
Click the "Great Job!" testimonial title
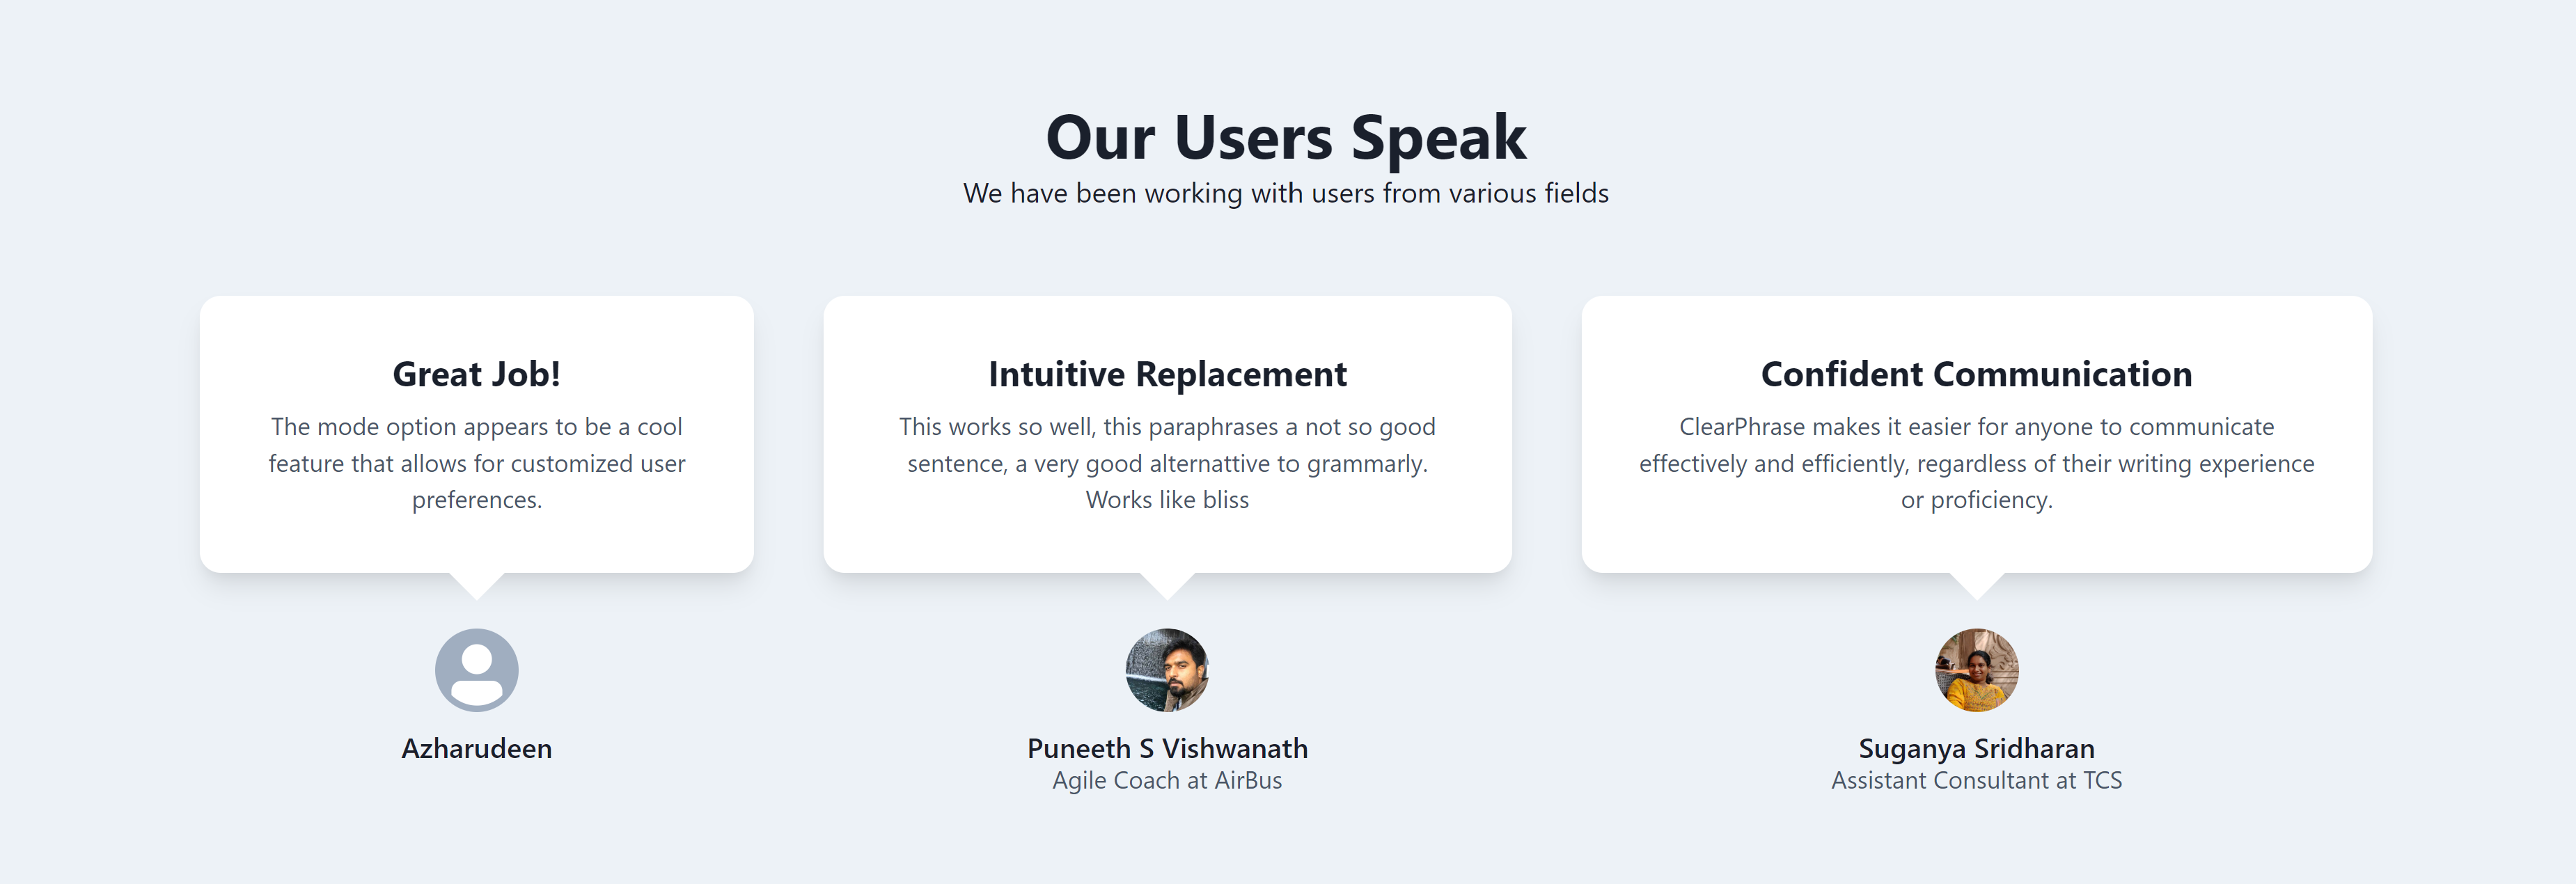coord(477,374)
